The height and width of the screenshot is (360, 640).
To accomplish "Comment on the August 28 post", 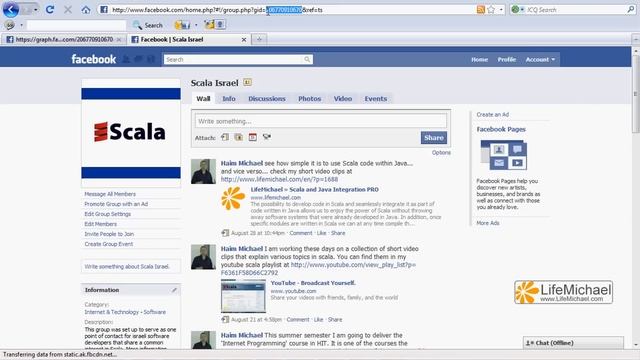I will [x=301, y=233].
